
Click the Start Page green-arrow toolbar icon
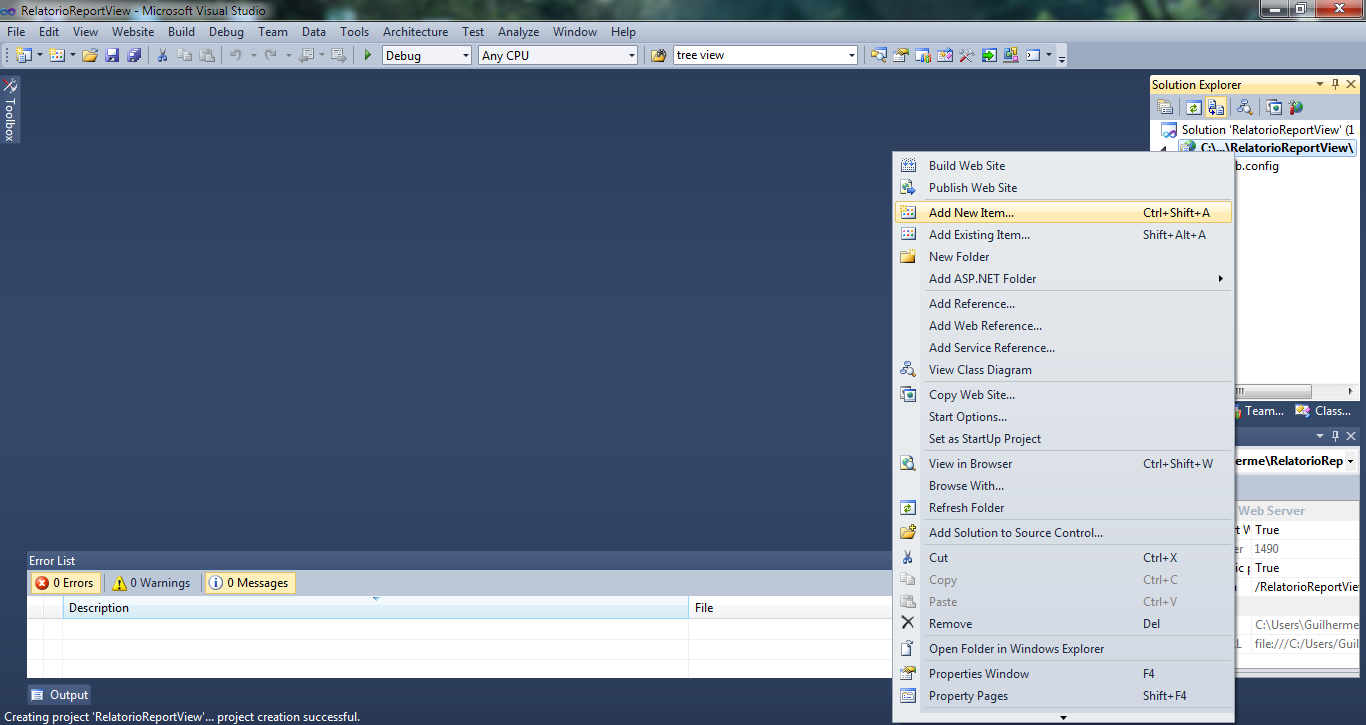pyautogui.click(x=989, y=55)
